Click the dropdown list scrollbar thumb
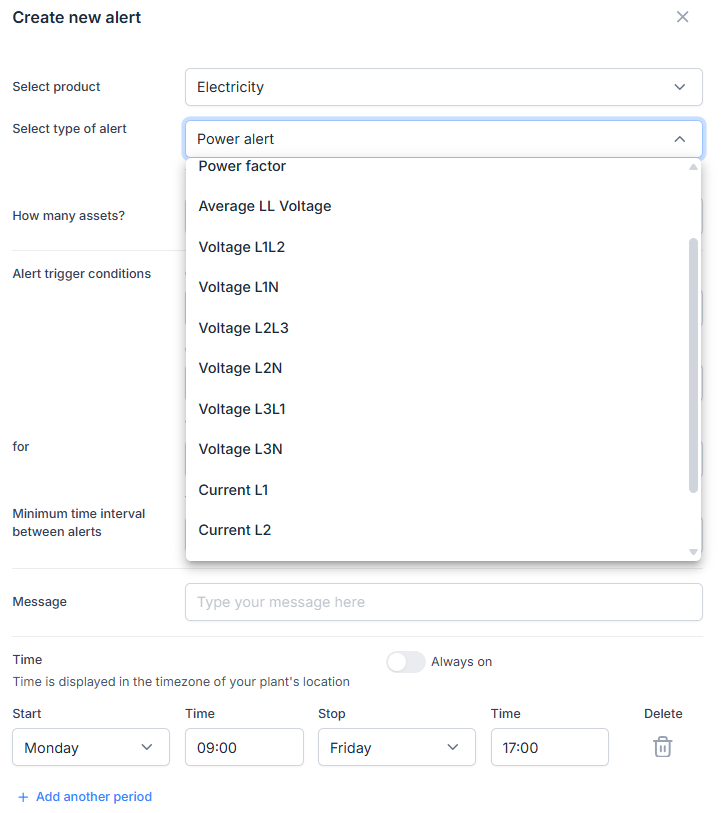Image resolution: width=721 pixels, height=813 pixels. point(693,365)
